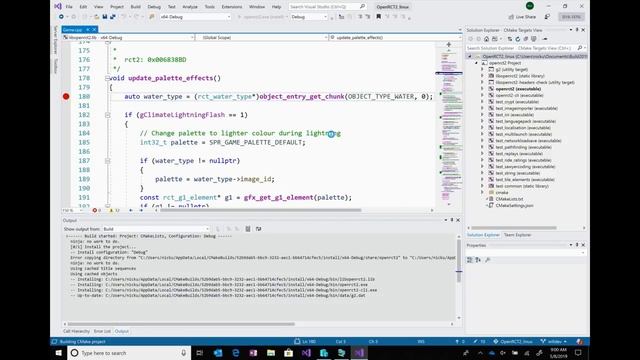Expand the libopenrct2 (static library) node
Viewport: 640px width, 360px height.
(x=482, y=76)
